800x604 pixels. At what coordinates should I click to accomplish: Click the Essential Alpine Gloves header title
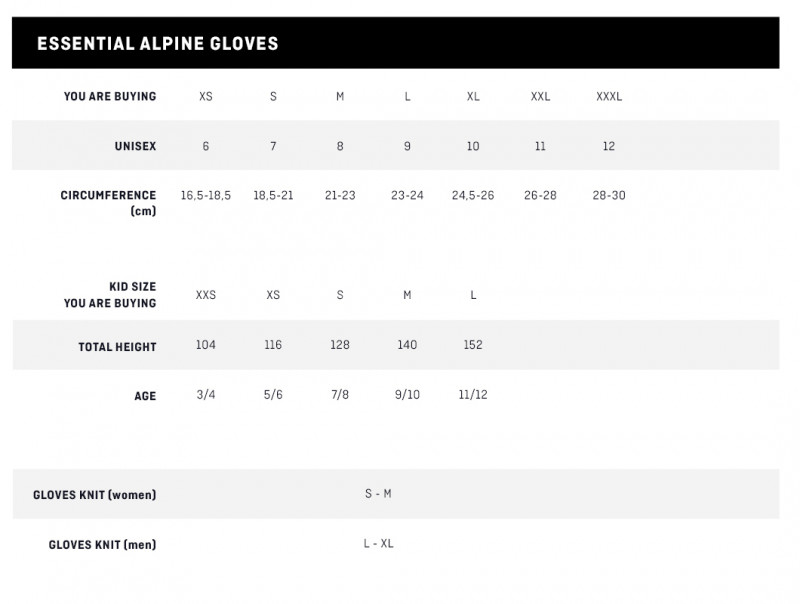point(157,43)
